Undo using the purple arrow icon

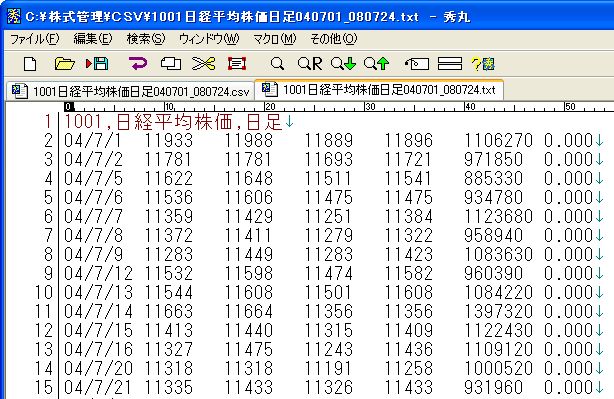pyautogui.click(x=138, y=63)
